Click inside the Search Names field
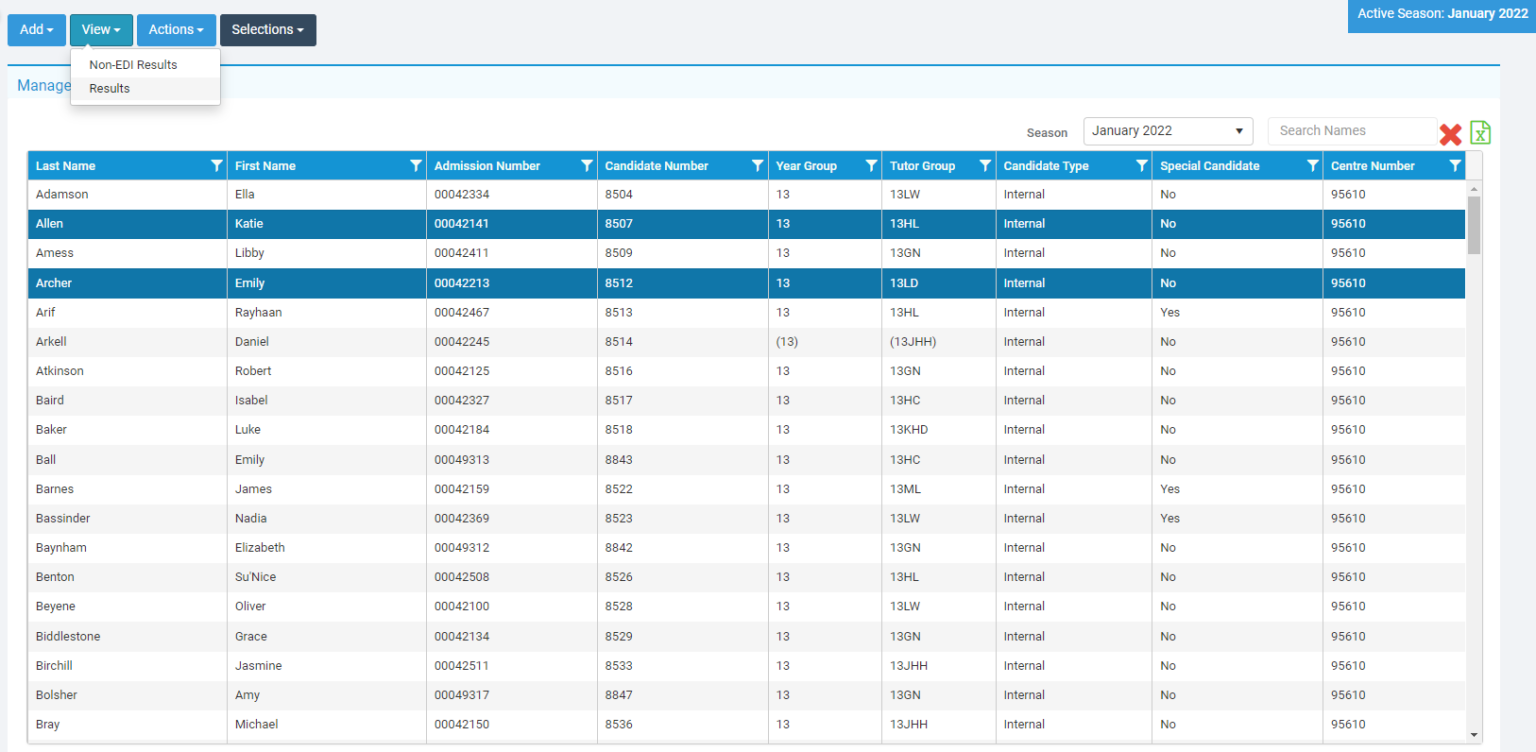1536x752 pixels. pos(1352,130)
